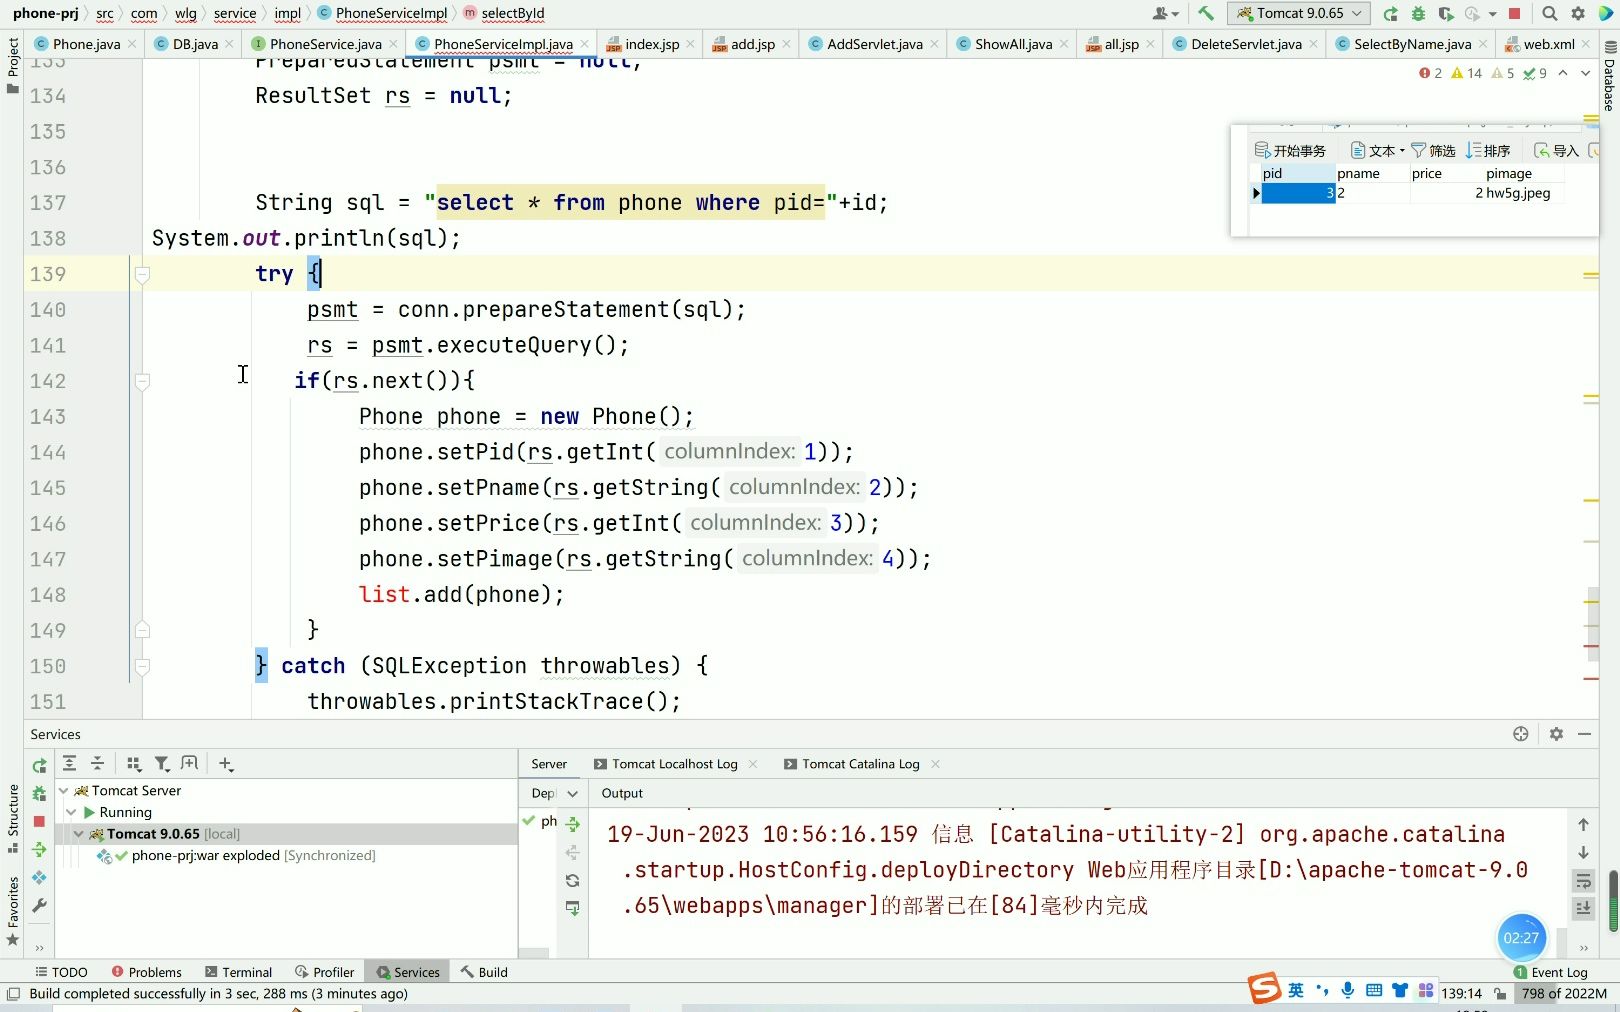Click the microphone icon in IME bar

coord(1348,990)
